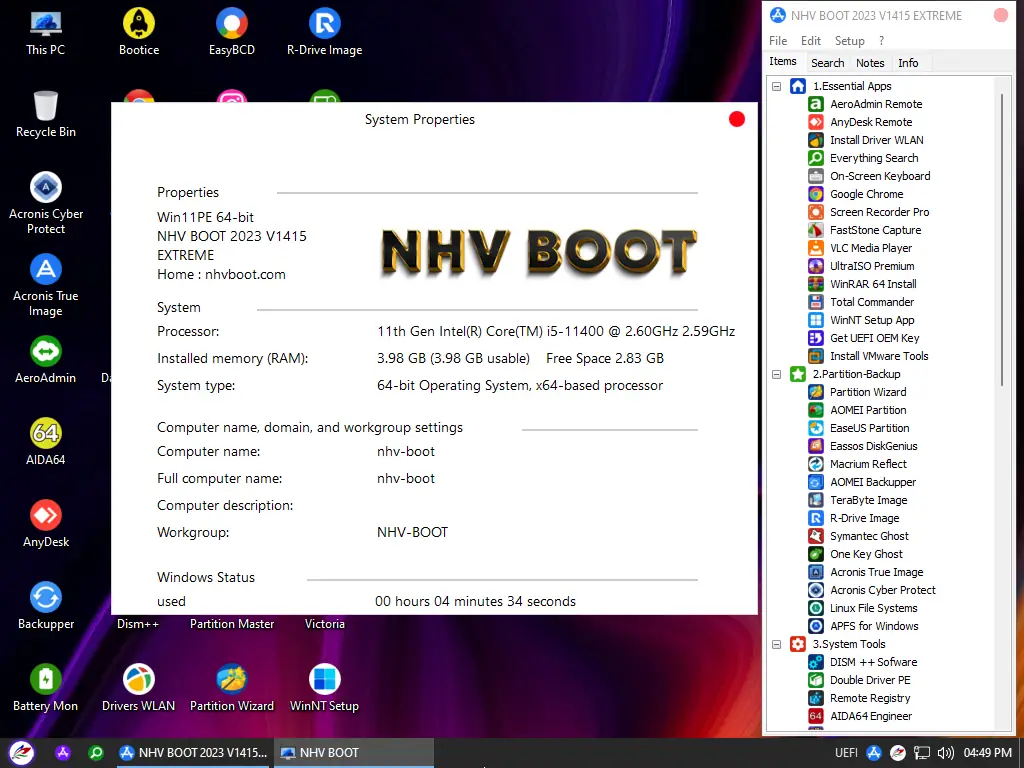1024x768 pixels.
Task: Open Partition Wizard desktop icon
Action: [x=232, y=688]
